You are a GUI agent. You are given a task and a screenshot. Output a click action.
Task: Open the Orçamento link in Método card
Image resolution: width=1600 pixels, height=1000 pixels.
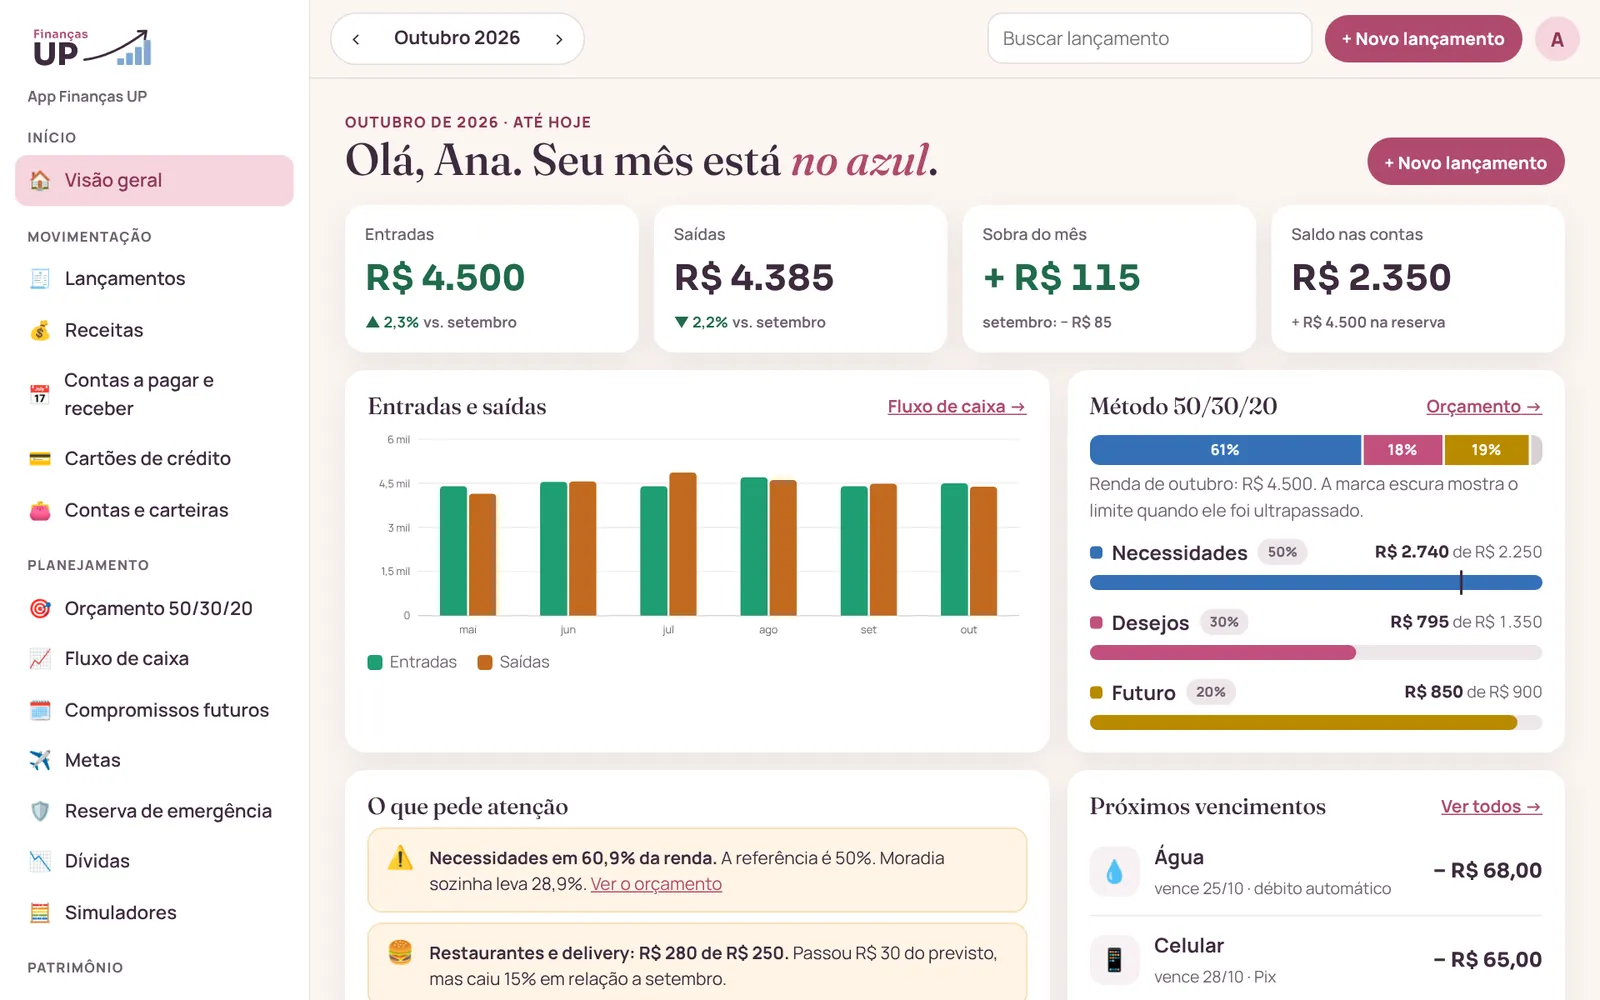(x=1484, y=407)
